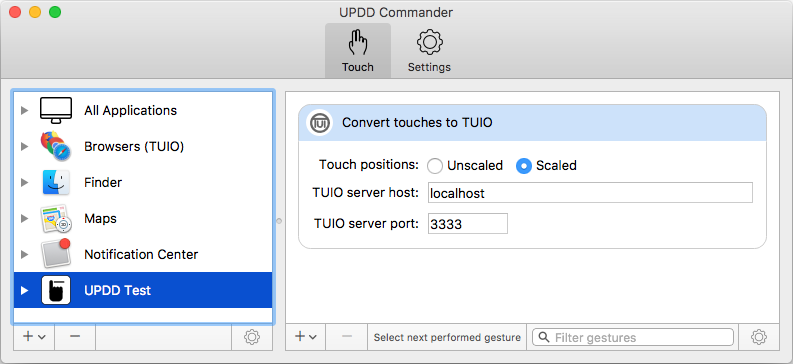The image size is (793, 364).
Task: Click Select next performed gesture button
Action: 447,337
